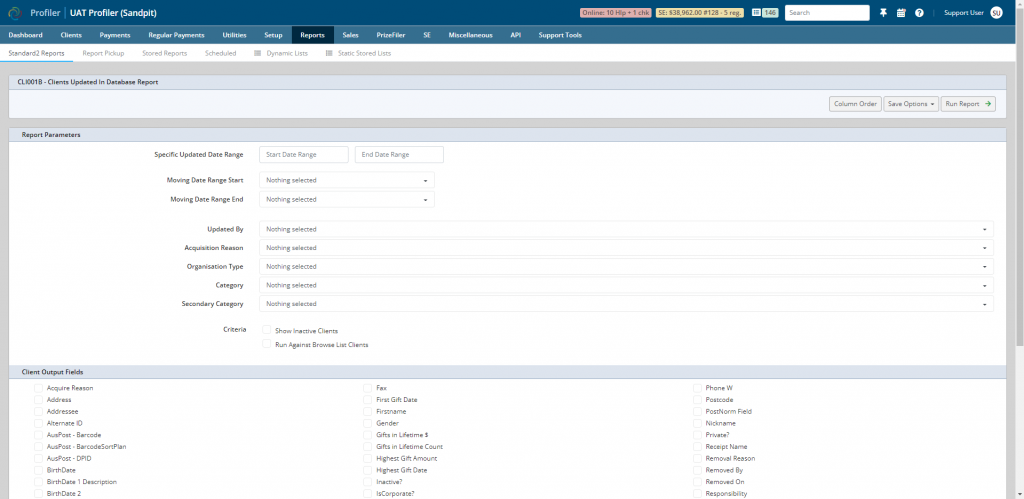The image size is (1024, 499).
Task: Open the PrizeFiler menu
Action: click(391, 35)
